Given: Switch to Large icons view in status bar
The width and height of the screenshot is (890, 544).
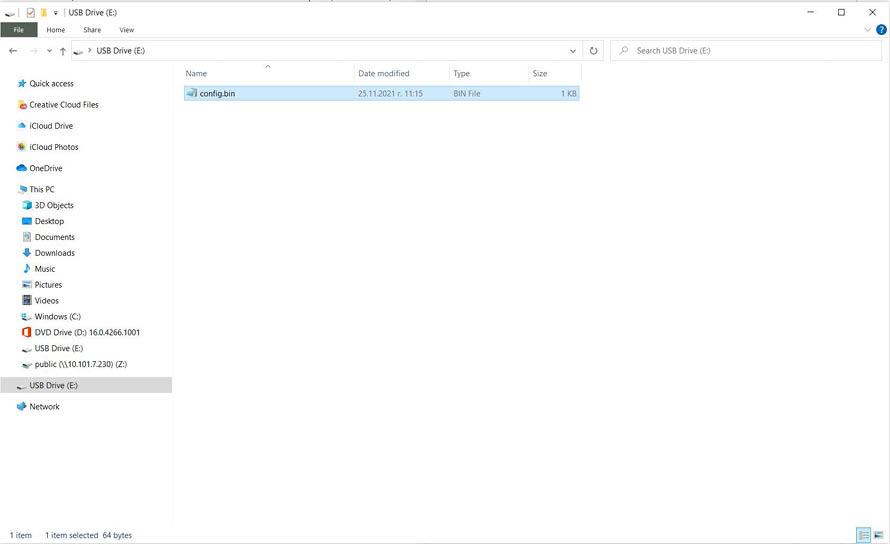Looking at the screenshot, I should click(879, 535).
